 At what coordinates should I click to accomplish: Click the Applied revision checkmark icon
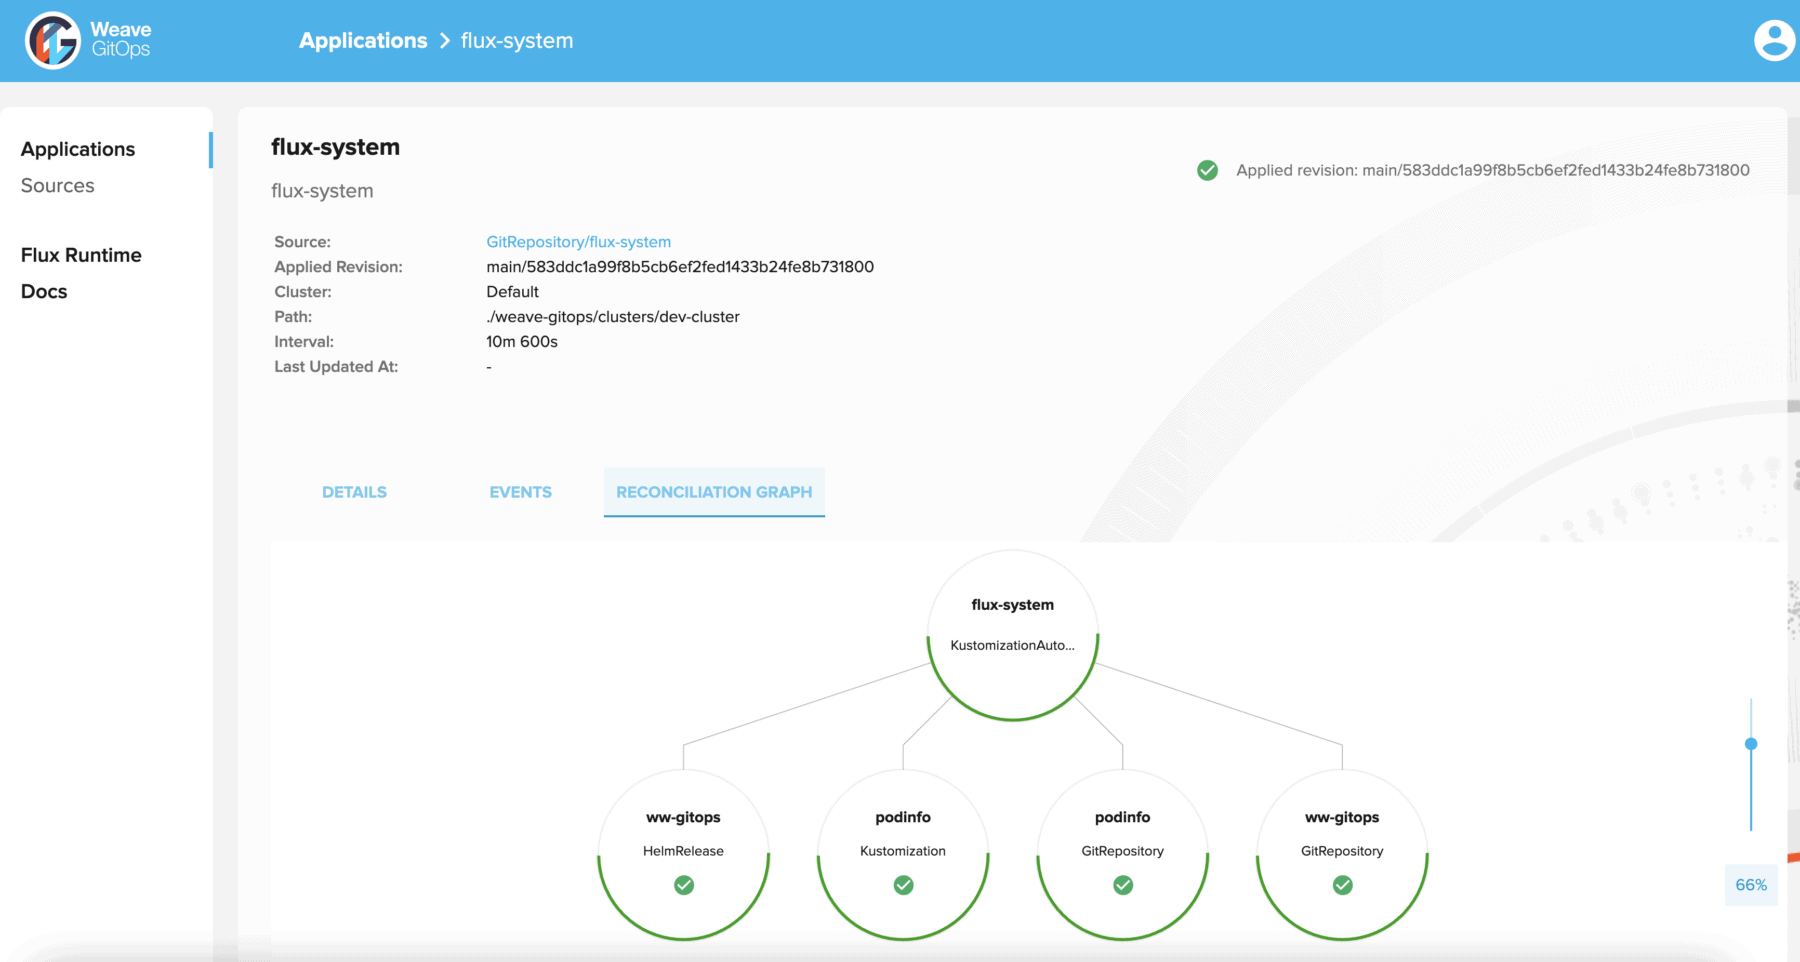pyautogui.click(x=1207, y=170)
